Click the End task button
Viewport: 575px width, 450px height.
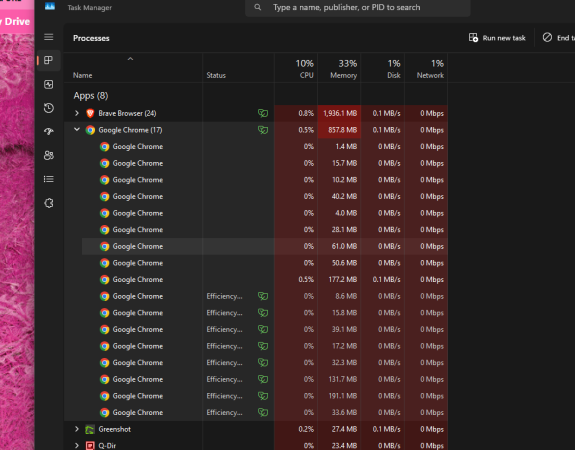558,38
